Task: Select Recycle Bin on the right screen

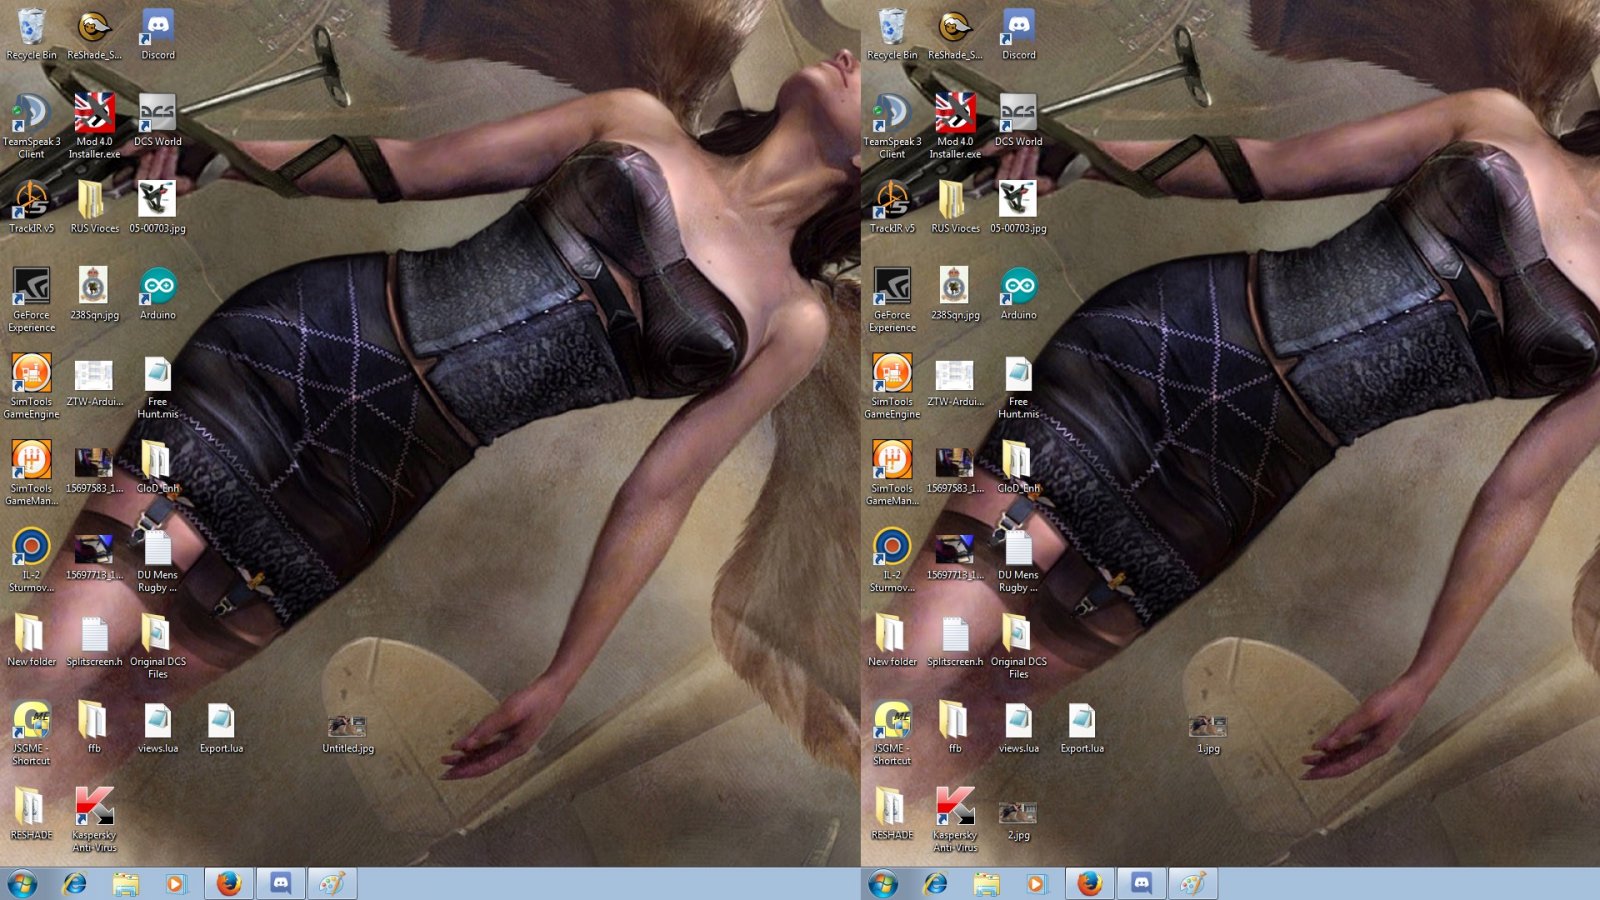Action: [x=892, y=35]
